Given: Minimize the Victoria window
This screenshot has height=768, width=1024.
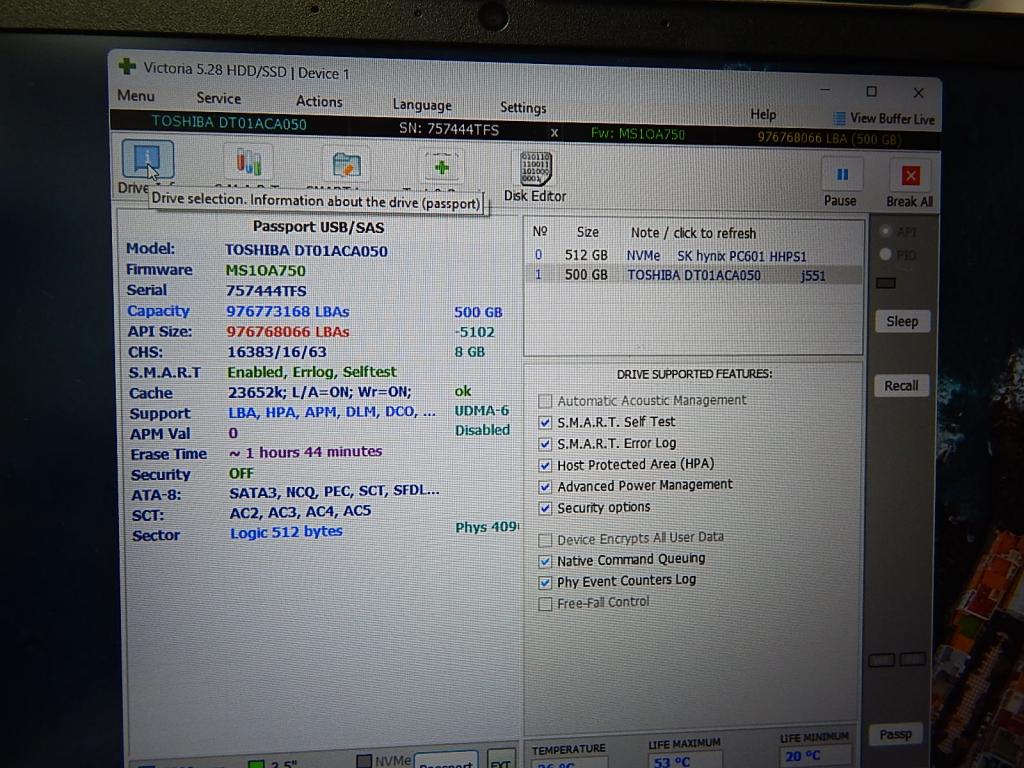Looking at the screenshot, I should pos(825,89).
